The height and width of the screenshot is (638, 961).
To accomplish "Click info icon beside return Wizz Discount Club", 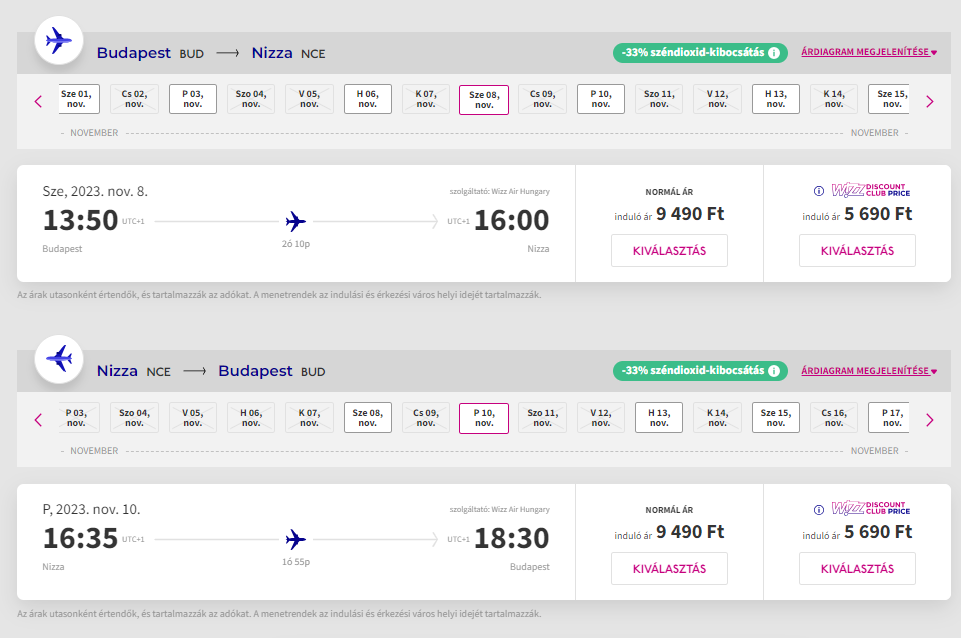I will point(818,508).
